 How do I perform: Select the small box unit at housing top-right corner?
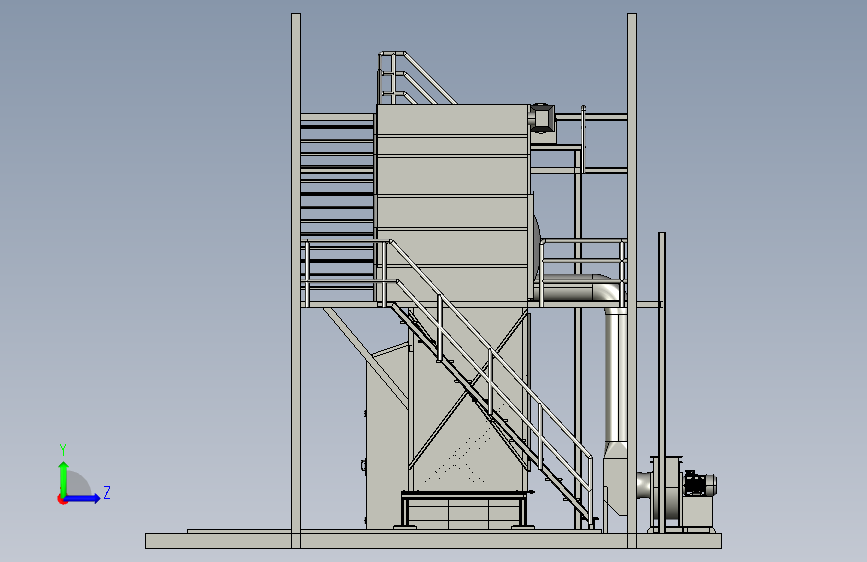(542, 118)
